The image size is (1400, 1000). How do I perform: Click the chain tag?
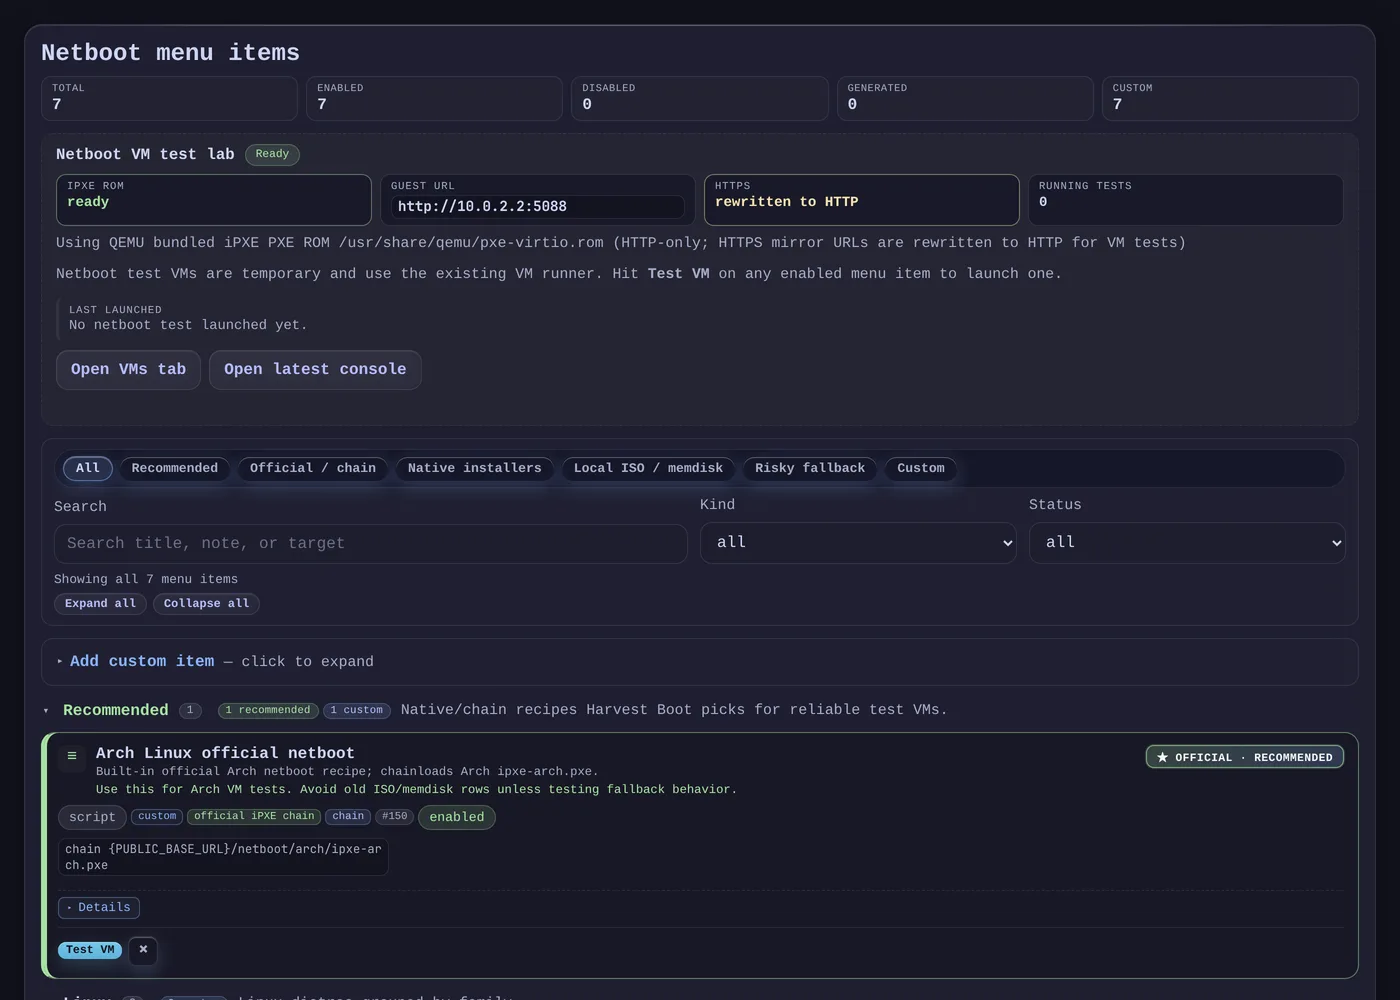(x=348, y=816)
